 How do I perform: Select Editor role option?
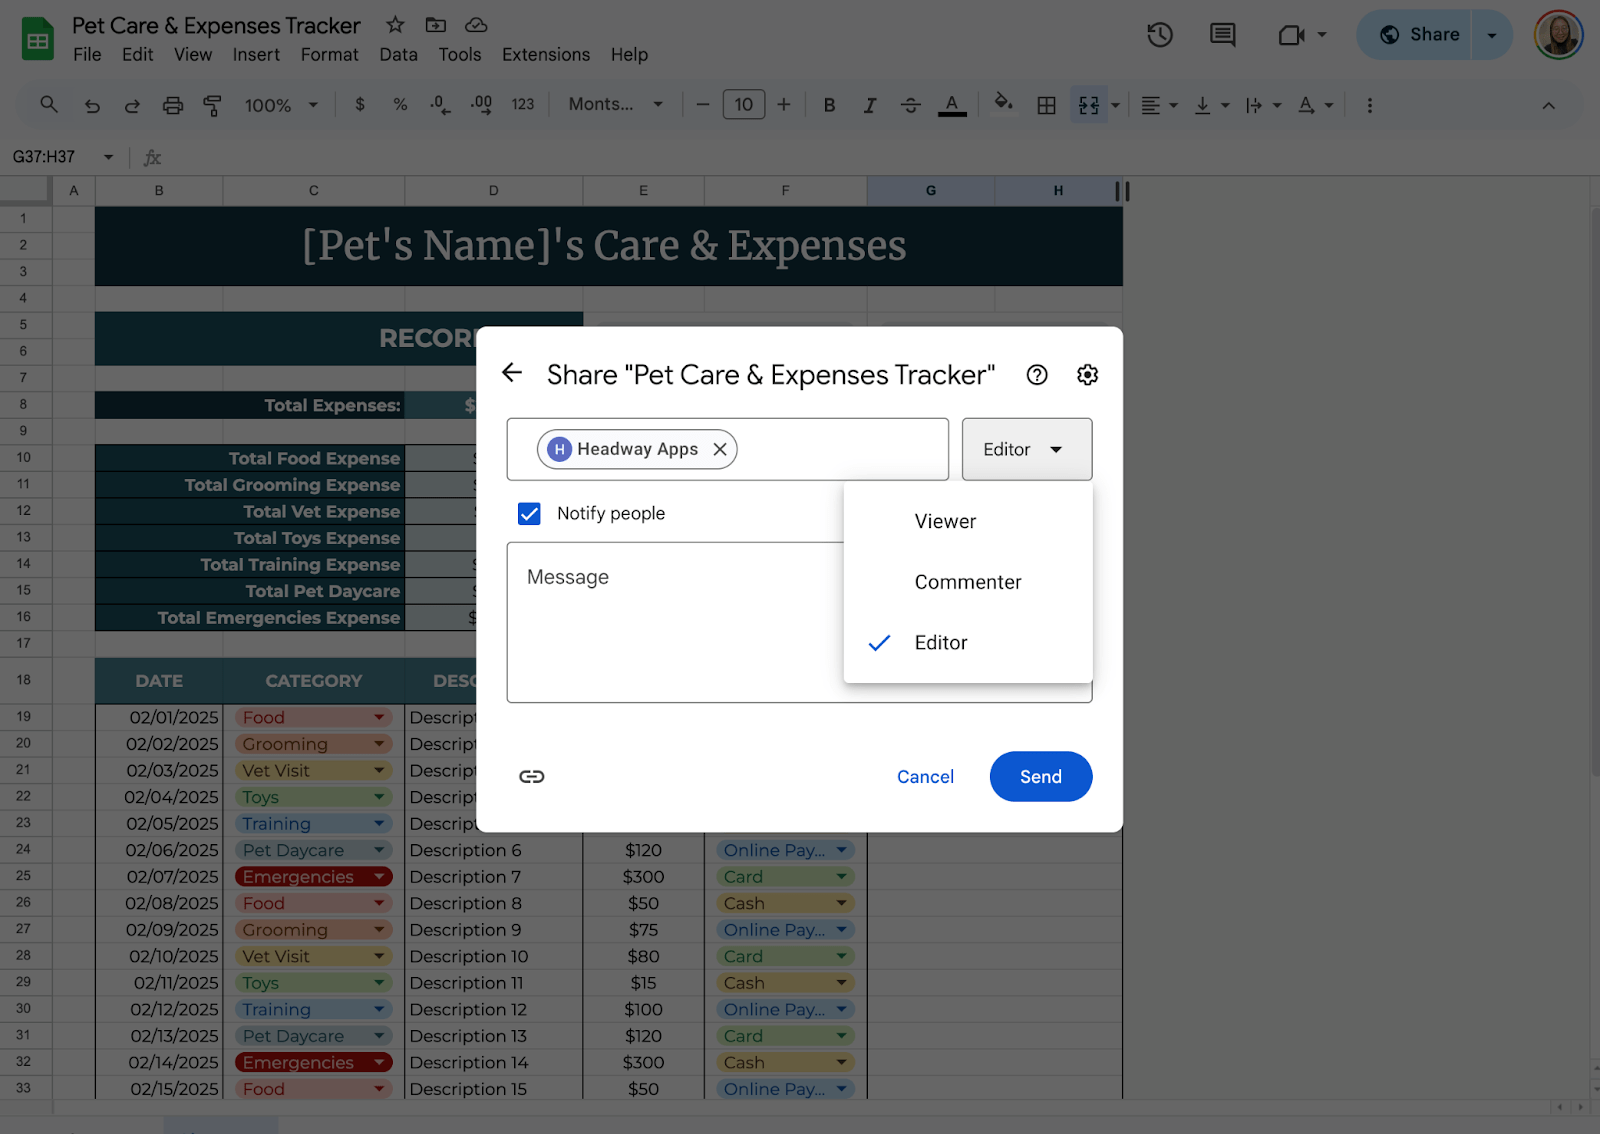tap(967, 643)
